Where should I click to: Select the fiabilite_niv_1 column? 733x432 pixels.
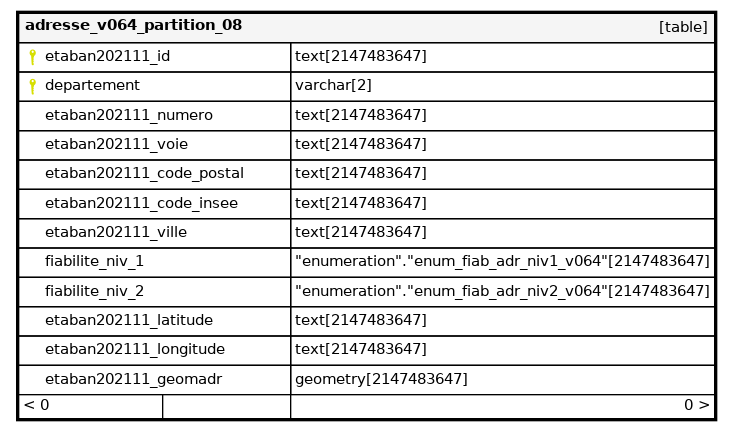coord(94,261)
